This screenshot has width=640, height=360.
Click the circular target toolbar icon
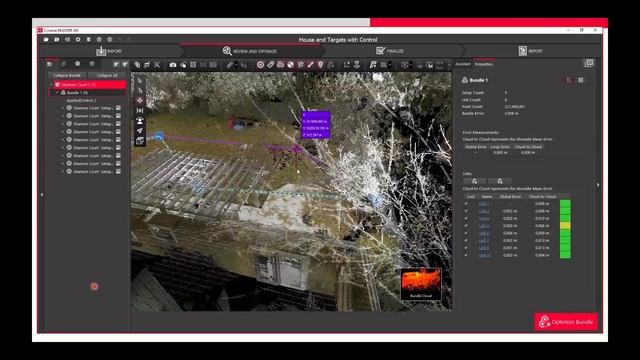click(x=260, y=64)
